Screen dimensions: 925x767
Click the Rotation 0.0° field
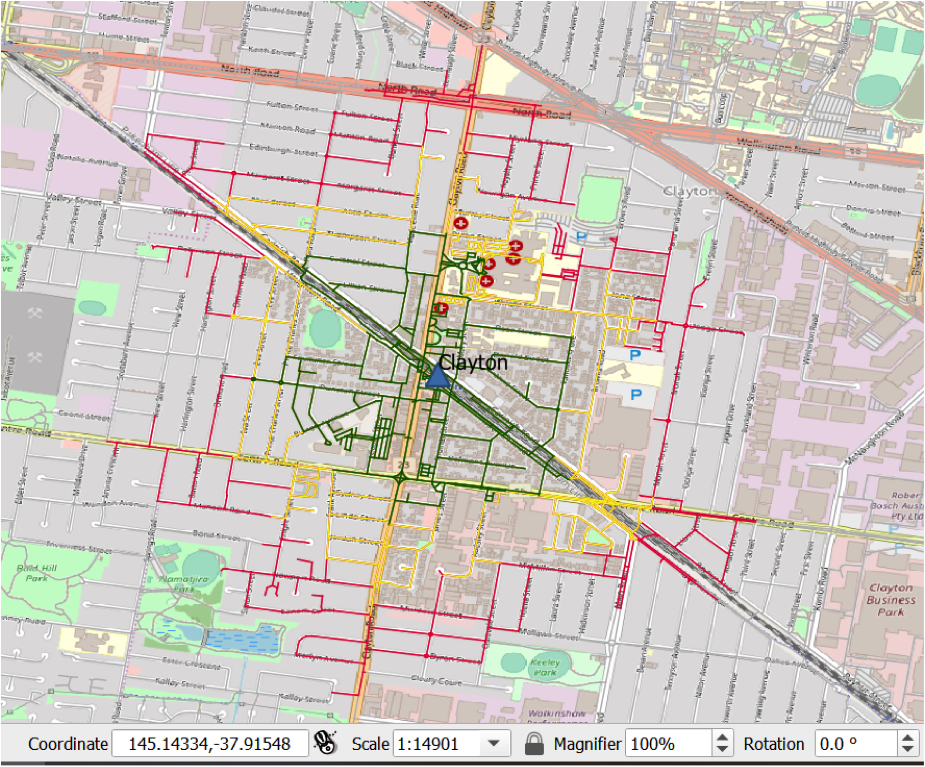click(x=854, y=743)
